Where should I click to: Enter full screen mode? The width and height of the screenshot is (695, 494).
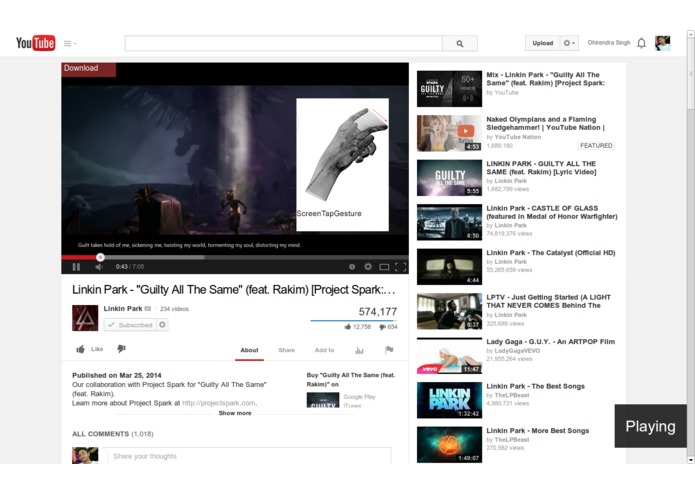(x=400, y=267)
